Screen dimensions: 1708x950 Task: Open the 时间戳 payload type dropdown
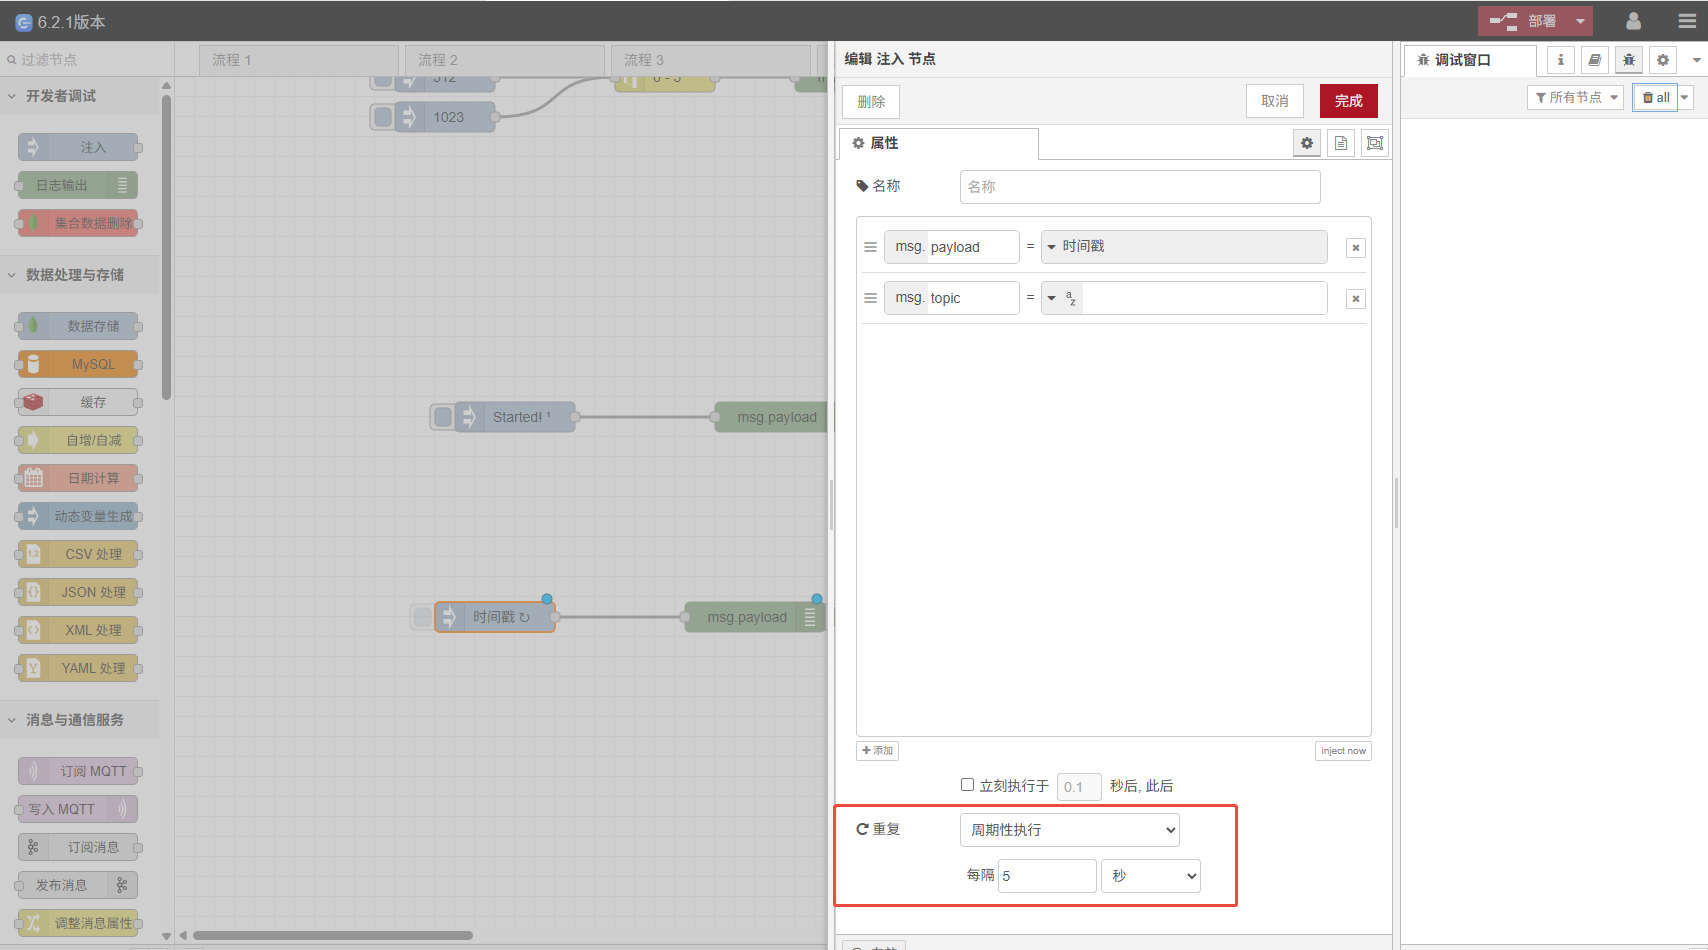point(1183,247)
